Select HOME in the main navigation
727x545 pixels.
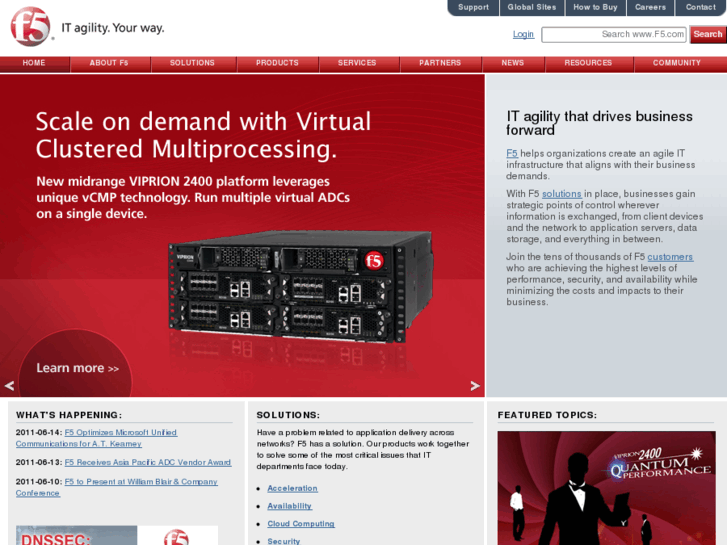click(x=34, y=64)
